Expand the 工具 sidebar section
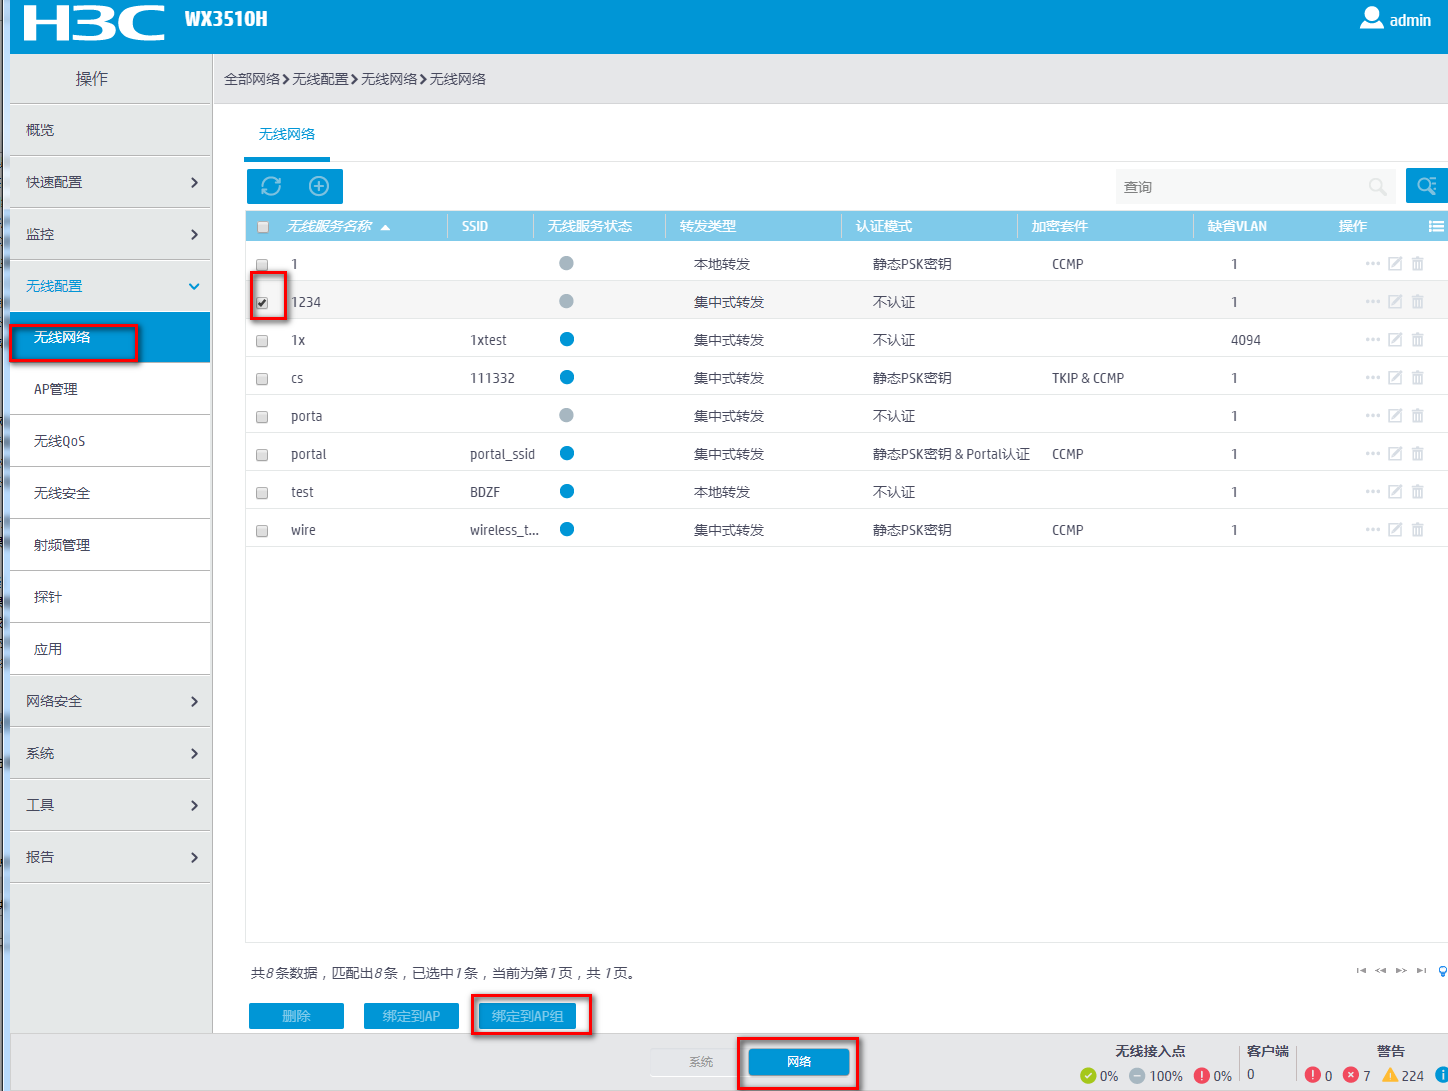Image resolution: width=1448 pixels, height=1091 pixels. pos(110,805)
